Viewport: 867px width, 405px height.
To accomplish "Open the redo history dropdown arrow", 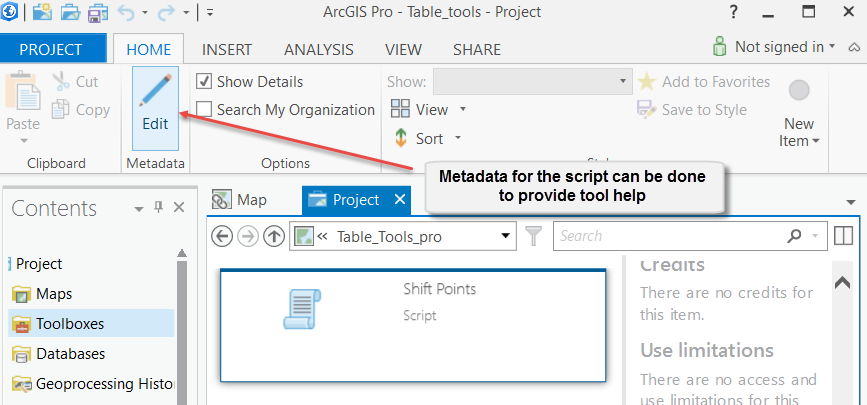I will [x=186, y=12].
